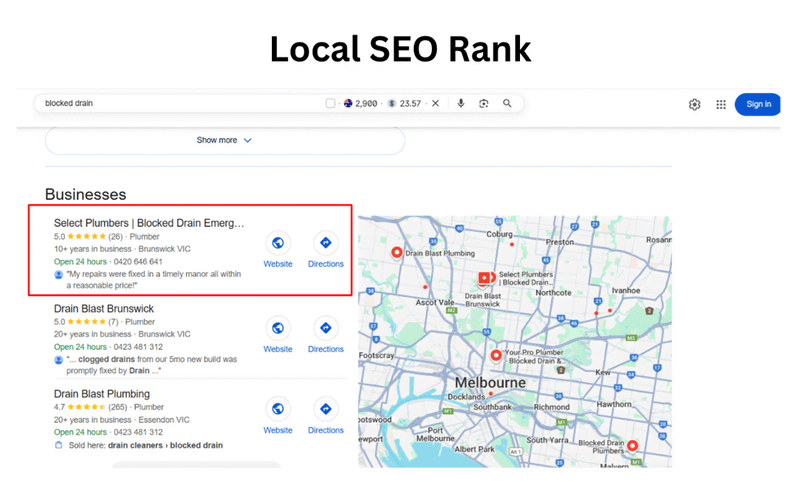
Task: Get Directions to Select Plumbers
Action: click(x=325, y=243)
